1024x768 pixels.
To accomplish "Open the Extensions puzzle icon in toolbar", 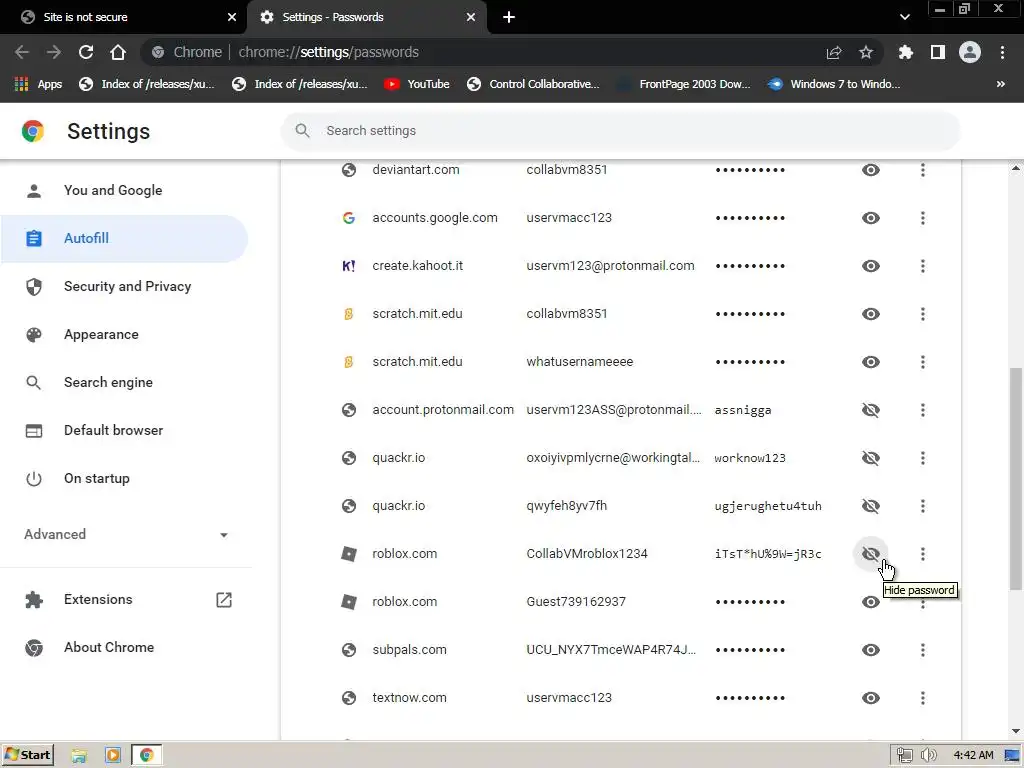I will (x=905, y=52).
